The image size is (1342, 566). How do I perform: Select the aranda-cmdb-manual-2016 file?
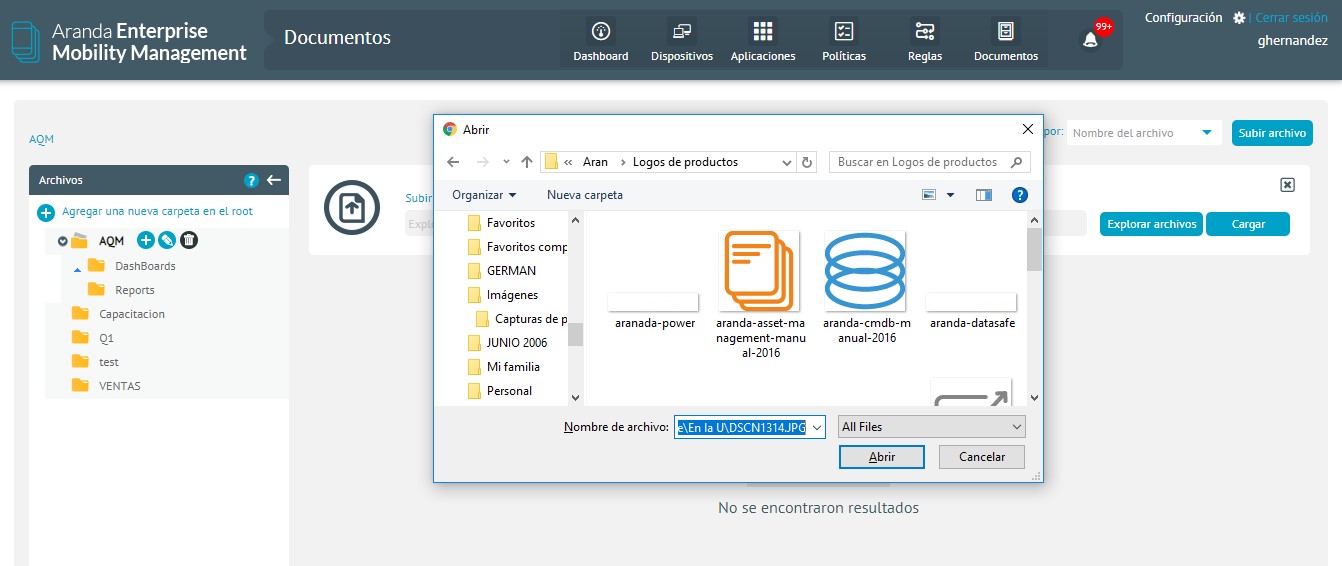coord(866,288)
